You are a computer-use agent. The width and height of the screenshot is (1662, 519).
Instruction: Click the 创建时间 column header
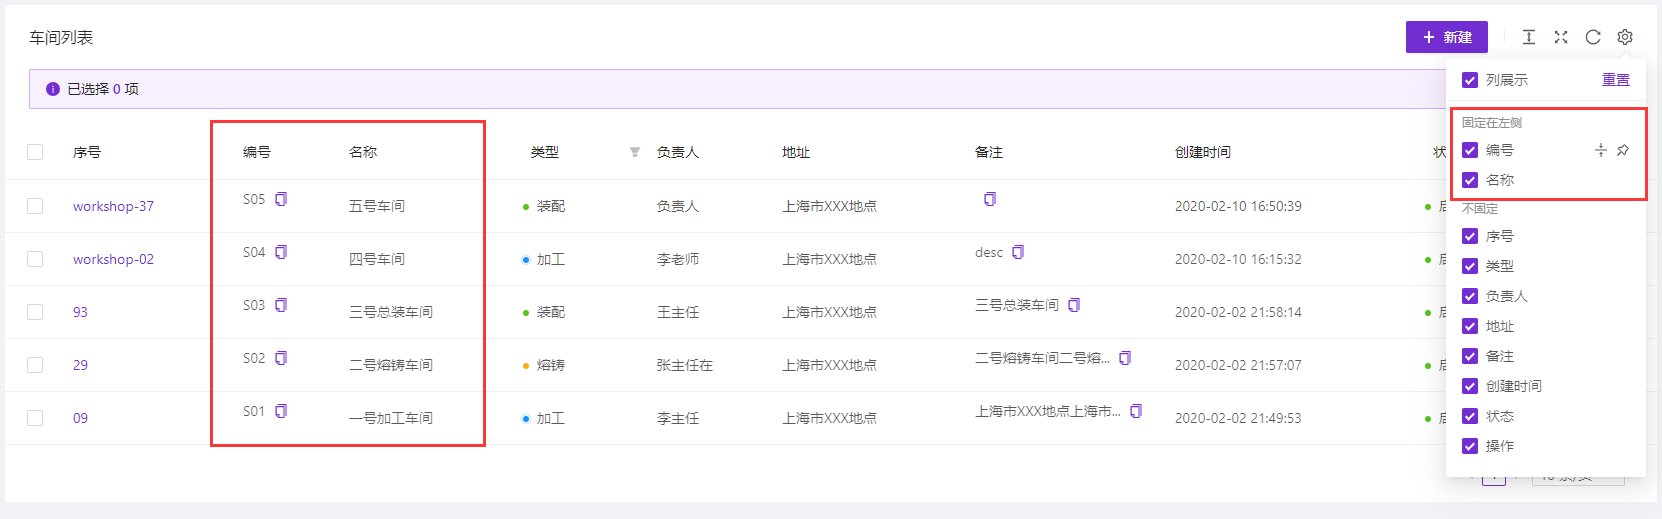[x=1203, y=152]
